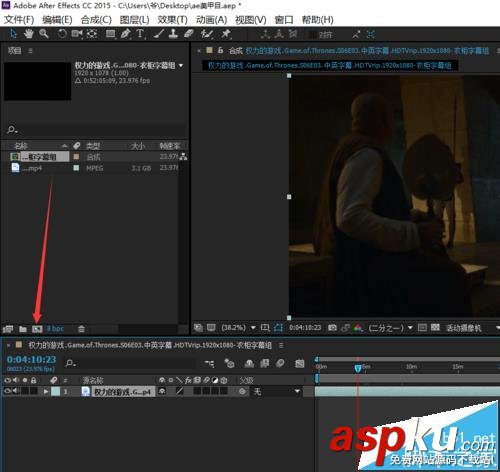500x472 pixels.
Task: Toggle the transparency grid in viewer
Action: (x=435, y=328)
